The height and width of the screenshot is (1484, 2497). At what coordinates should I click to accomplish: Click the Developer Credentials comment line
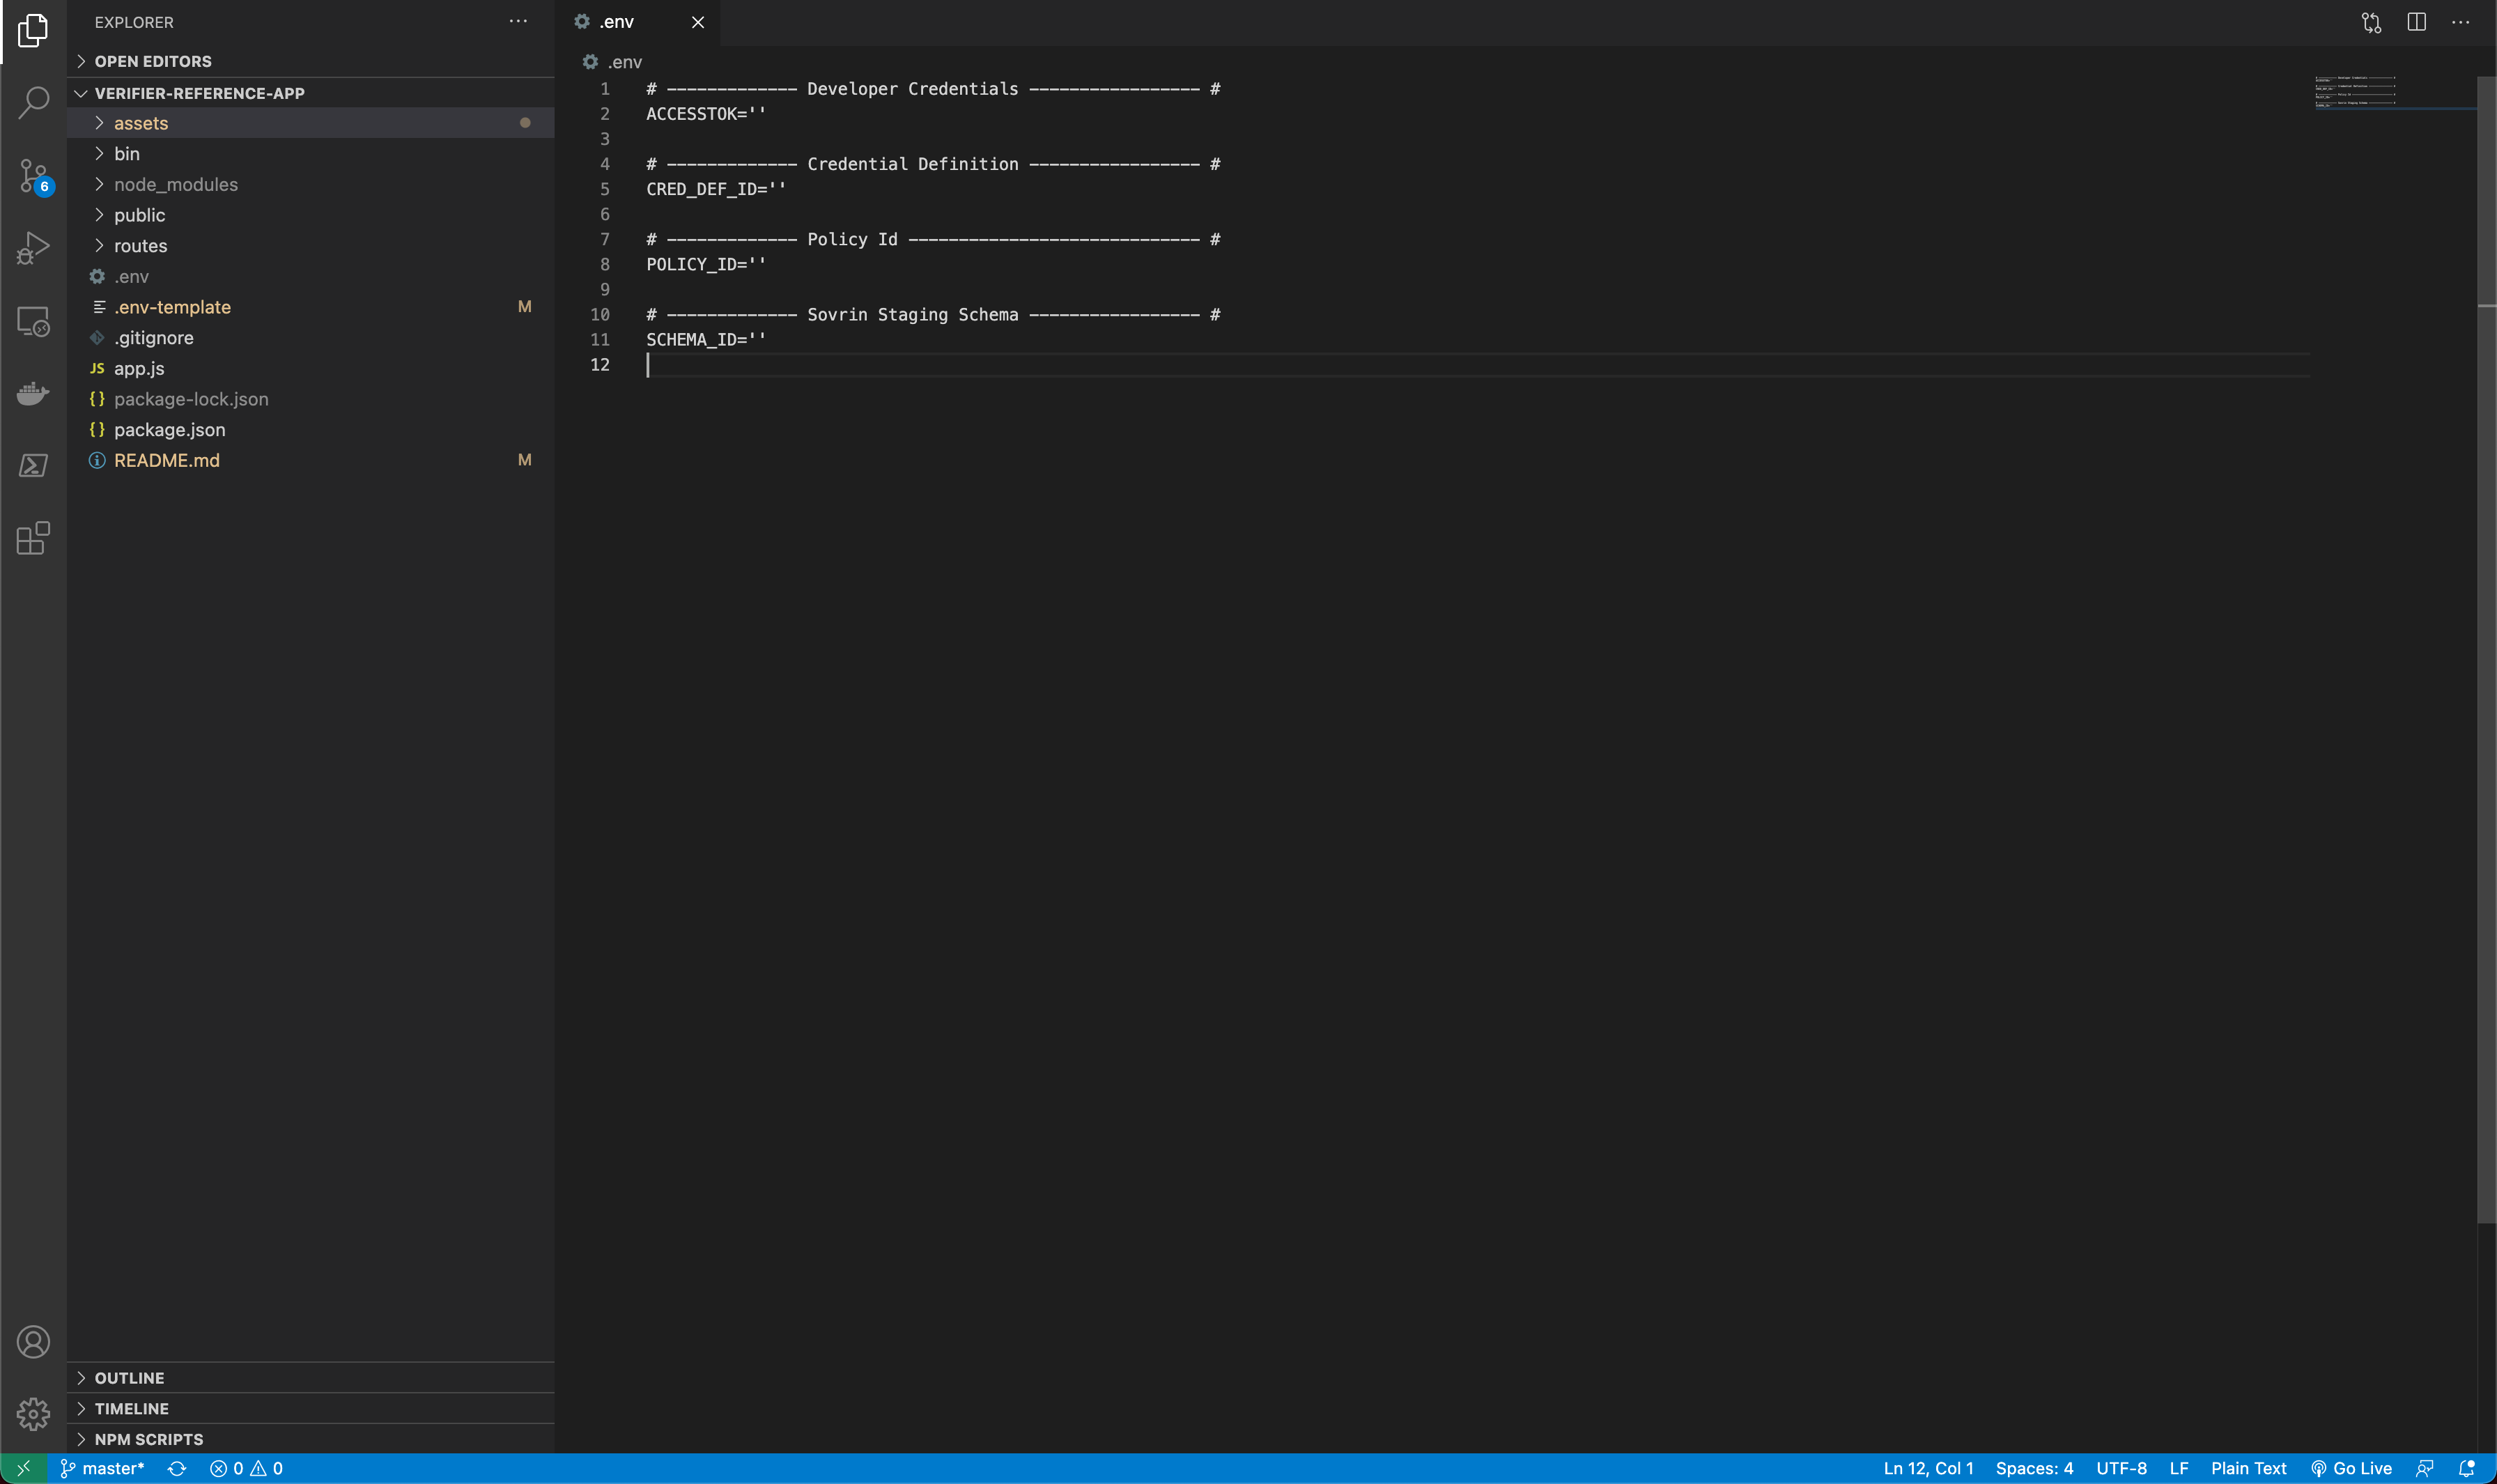tap(933, 89)
